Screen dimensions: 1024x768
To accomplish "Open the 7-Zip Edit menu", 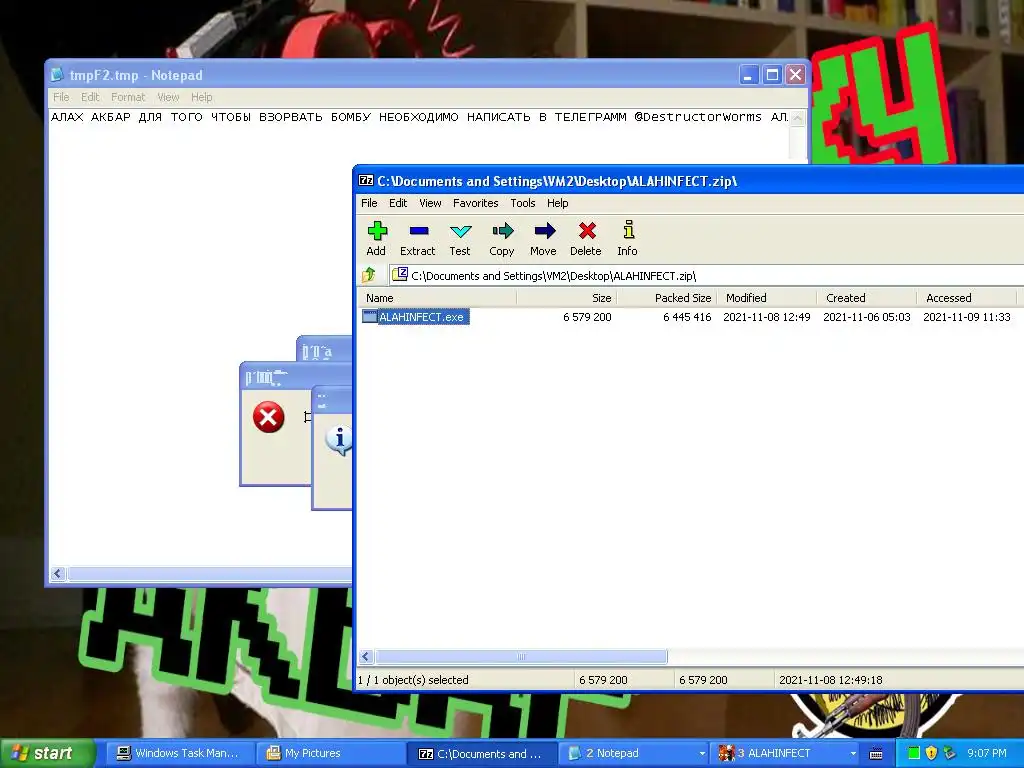I will click(398, 203).
